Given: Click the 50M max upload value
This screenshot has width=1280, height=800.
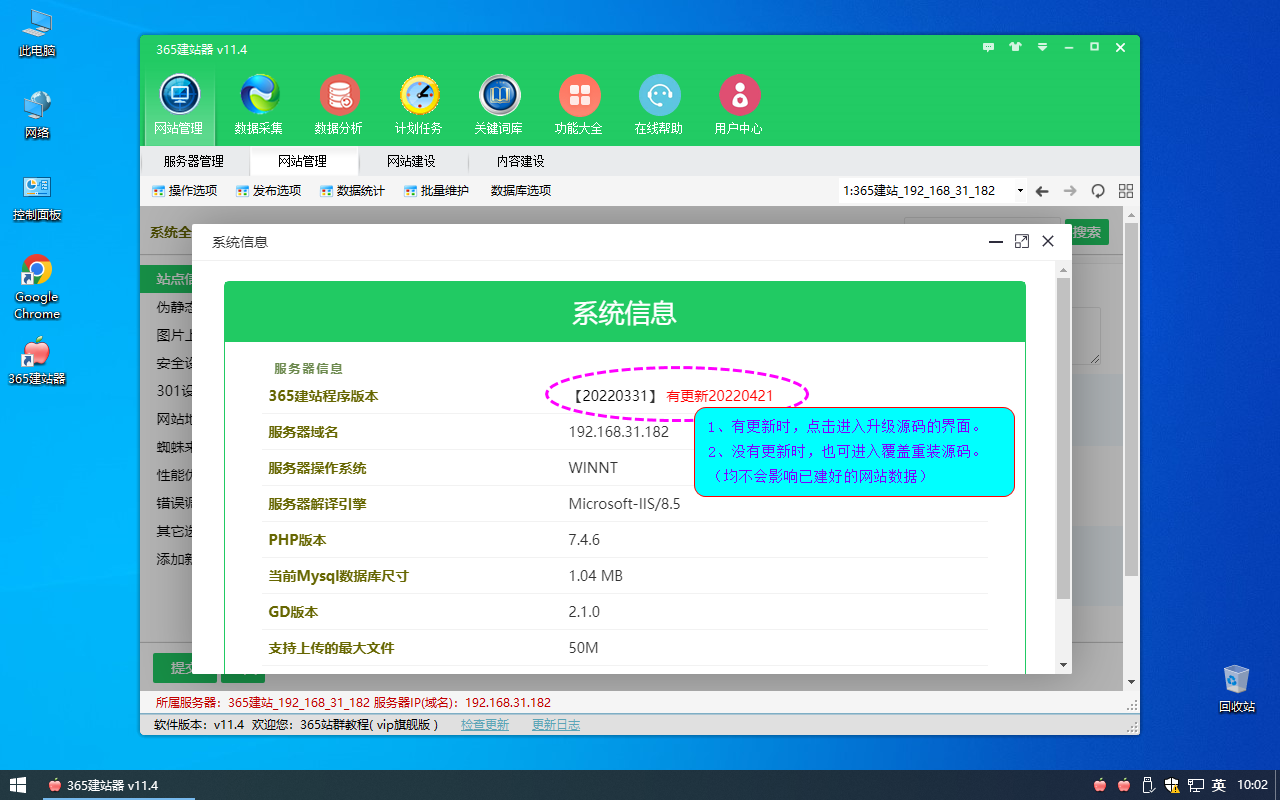Looking at the screenshot, I should click(x=583, y=648).
